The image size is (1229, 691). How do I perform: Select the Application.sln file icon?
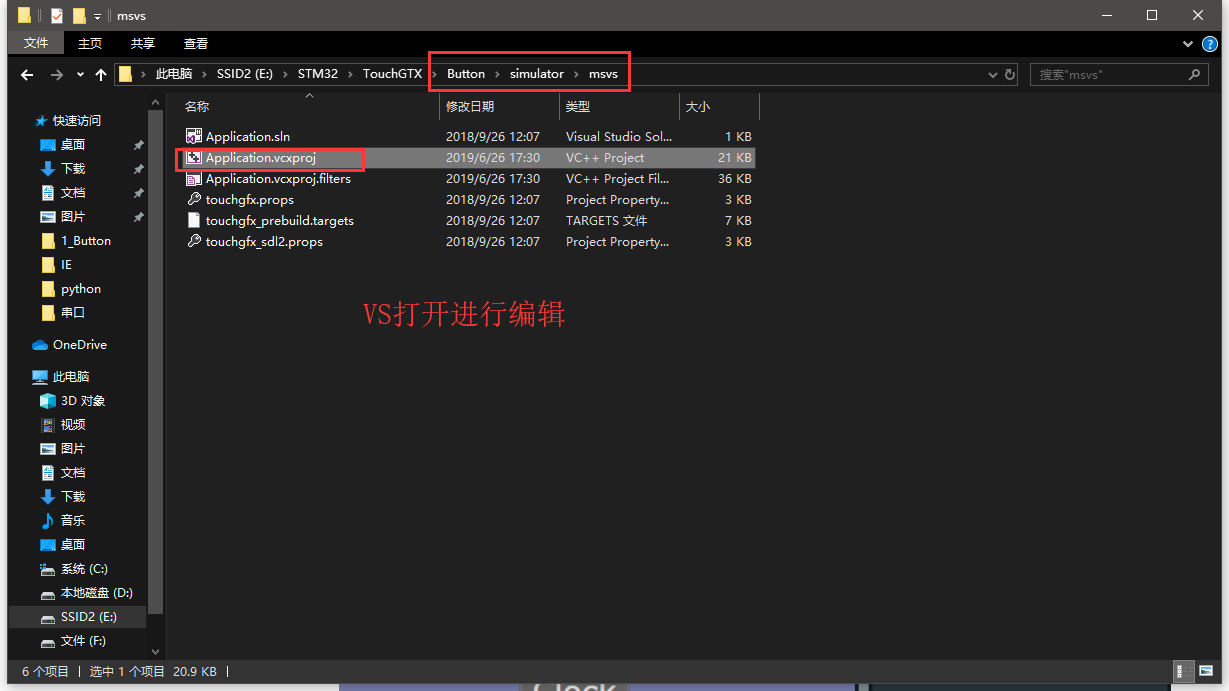click(x=194, y=136)
